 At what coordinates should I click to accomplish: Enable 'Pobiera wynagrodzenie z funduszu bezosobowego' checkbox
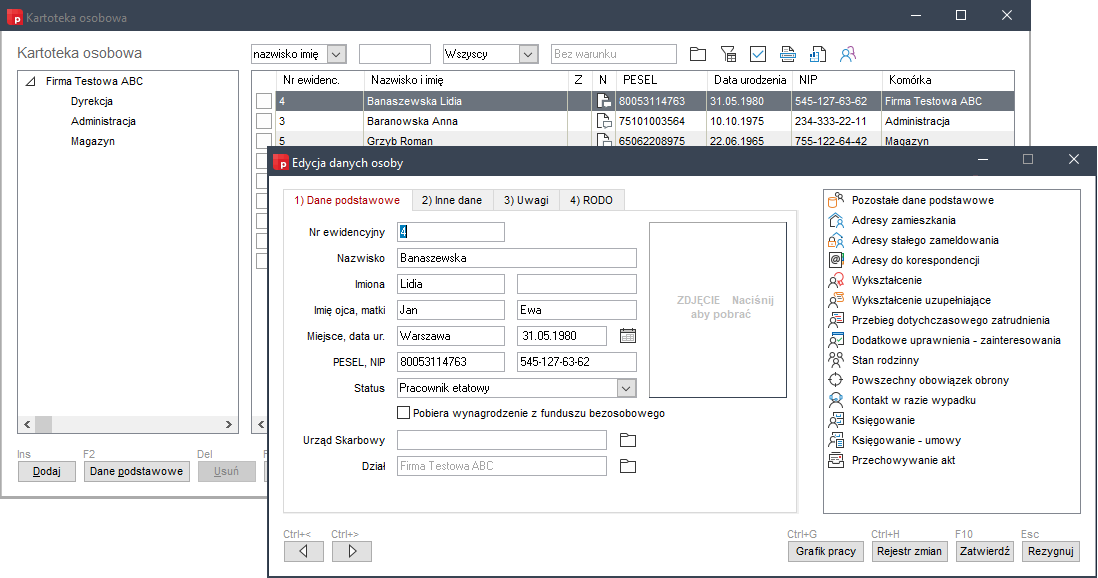click(404, 413)
